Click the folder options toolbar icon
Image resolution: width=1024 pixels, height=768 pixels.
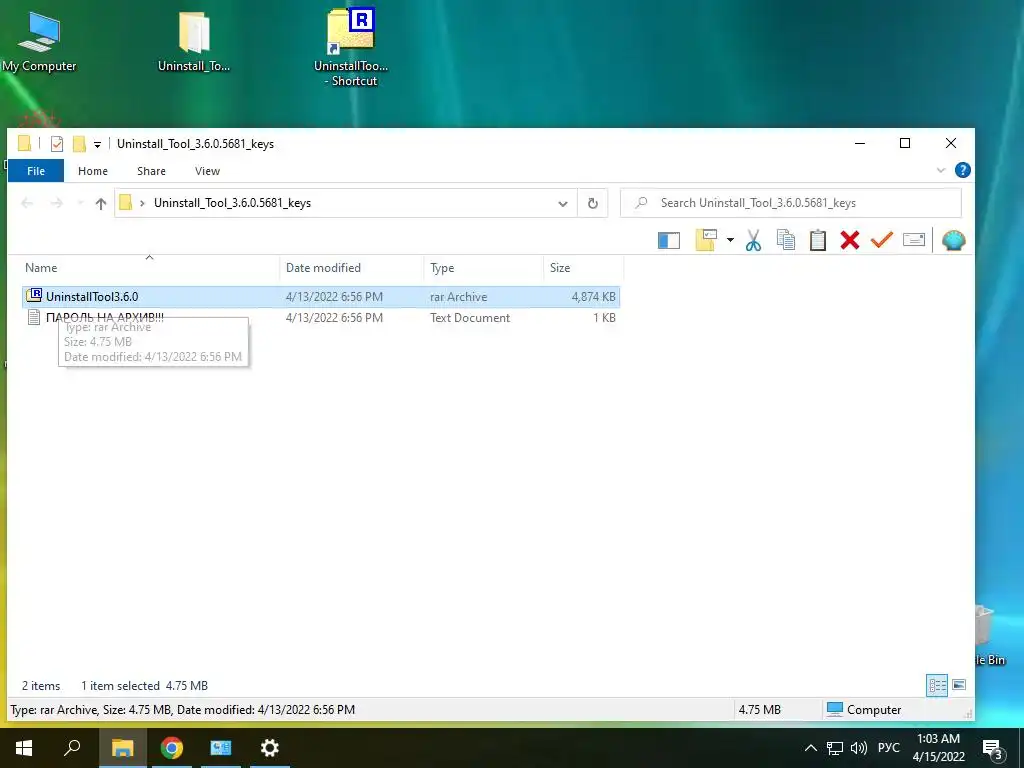706,240
